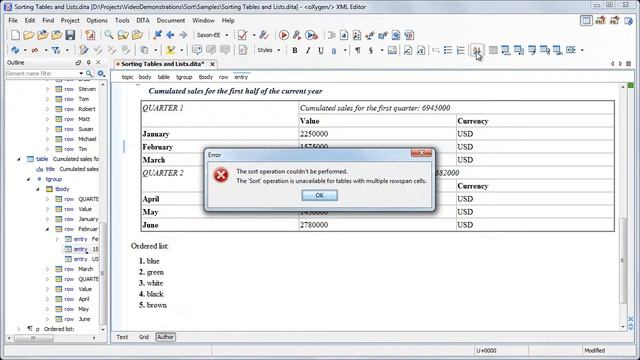Click the blue Back arrow icon

point(171,35)
